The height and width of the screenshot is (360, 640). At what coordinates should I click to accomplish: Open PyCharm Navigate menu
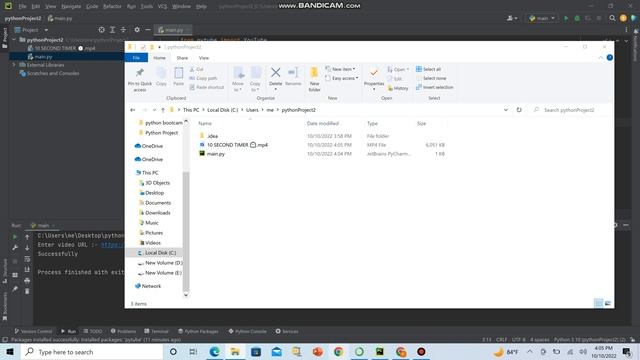click(71, 6)
